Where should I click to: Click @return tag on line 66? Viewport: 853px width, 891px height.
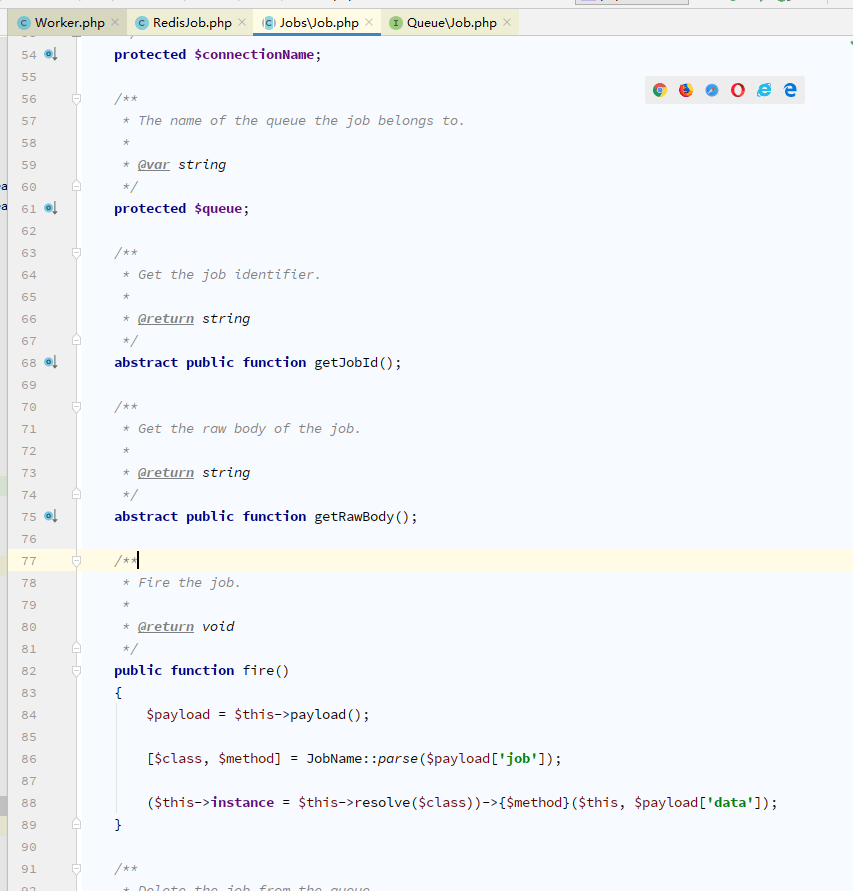pyautogui.click(x=165, y=319)
